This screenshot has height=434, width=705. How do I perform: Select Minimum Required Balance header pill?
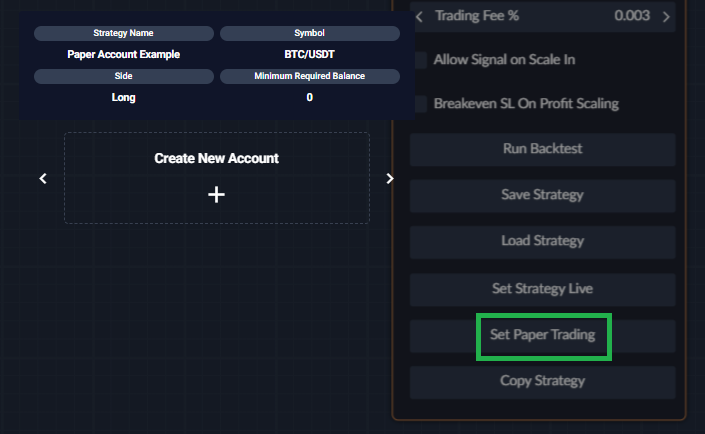point(310,76)
